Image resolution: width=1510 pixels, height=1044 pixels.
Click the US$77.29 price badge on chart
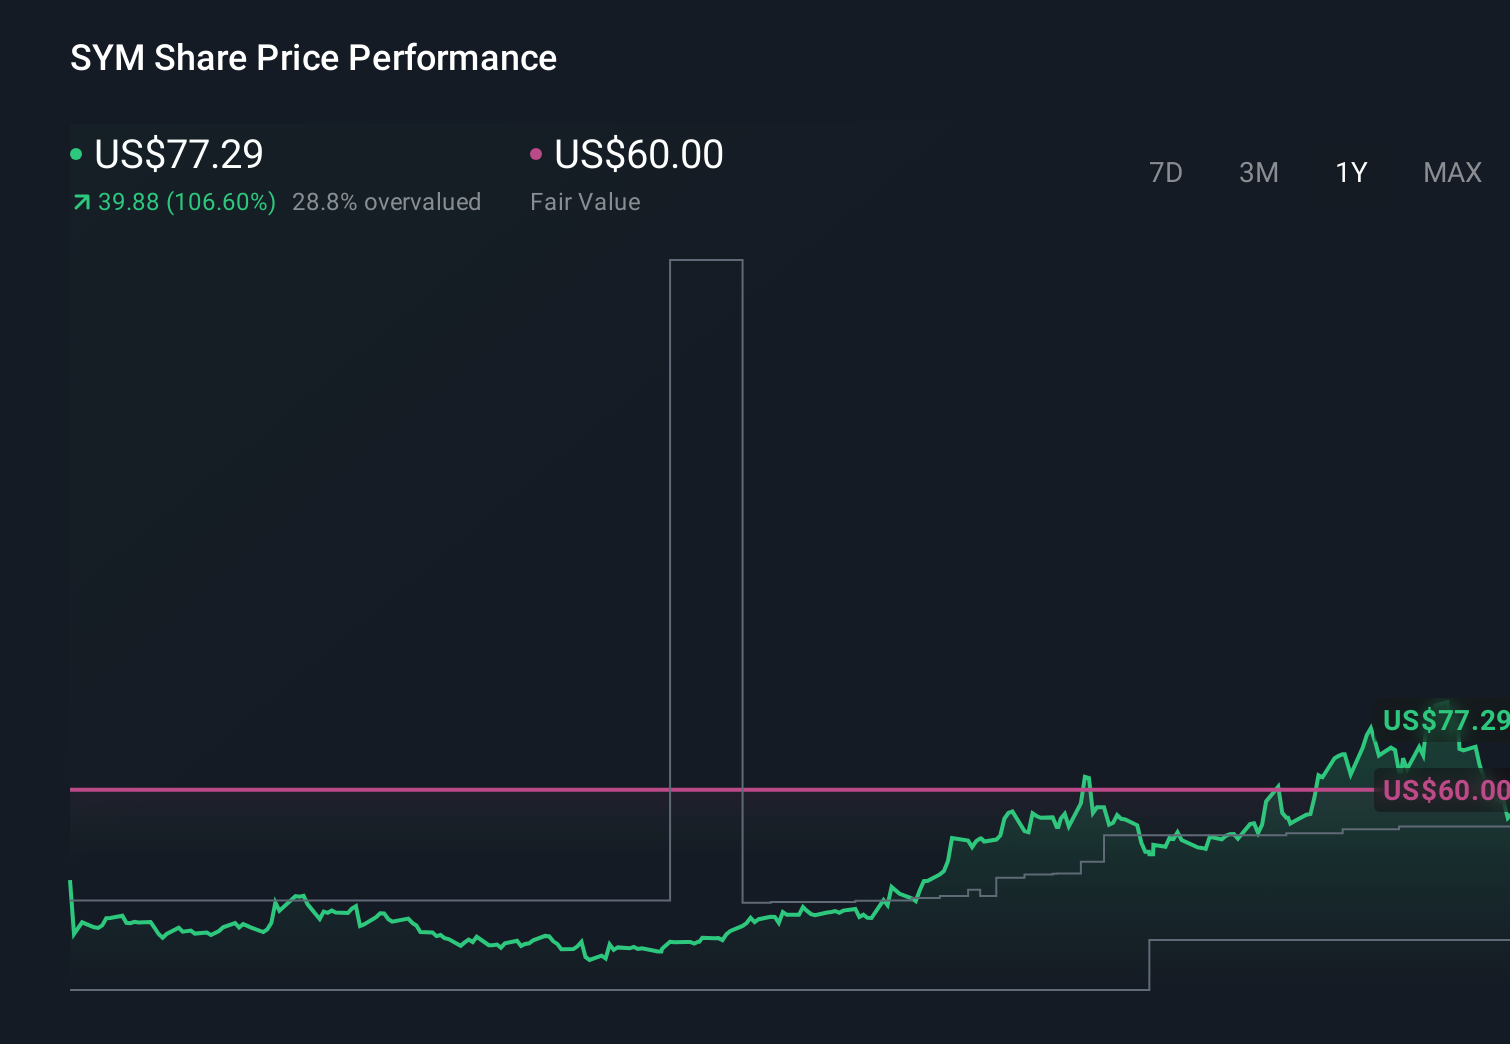(x=1443, y=720)
